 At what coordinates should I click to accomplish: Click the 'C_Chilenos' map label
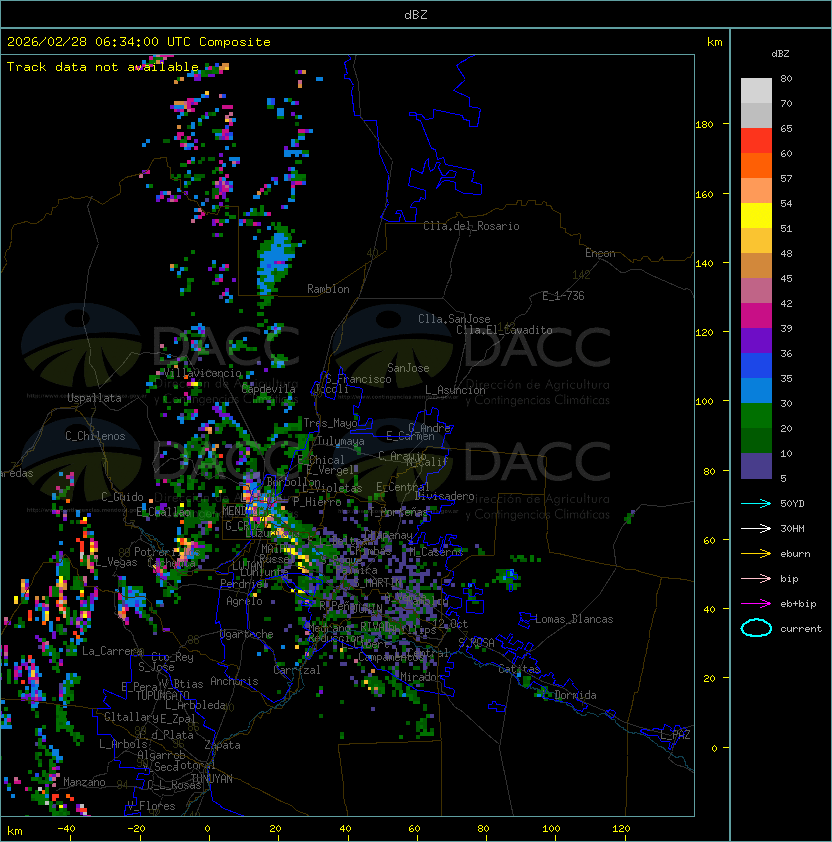(x=95, y=436)
